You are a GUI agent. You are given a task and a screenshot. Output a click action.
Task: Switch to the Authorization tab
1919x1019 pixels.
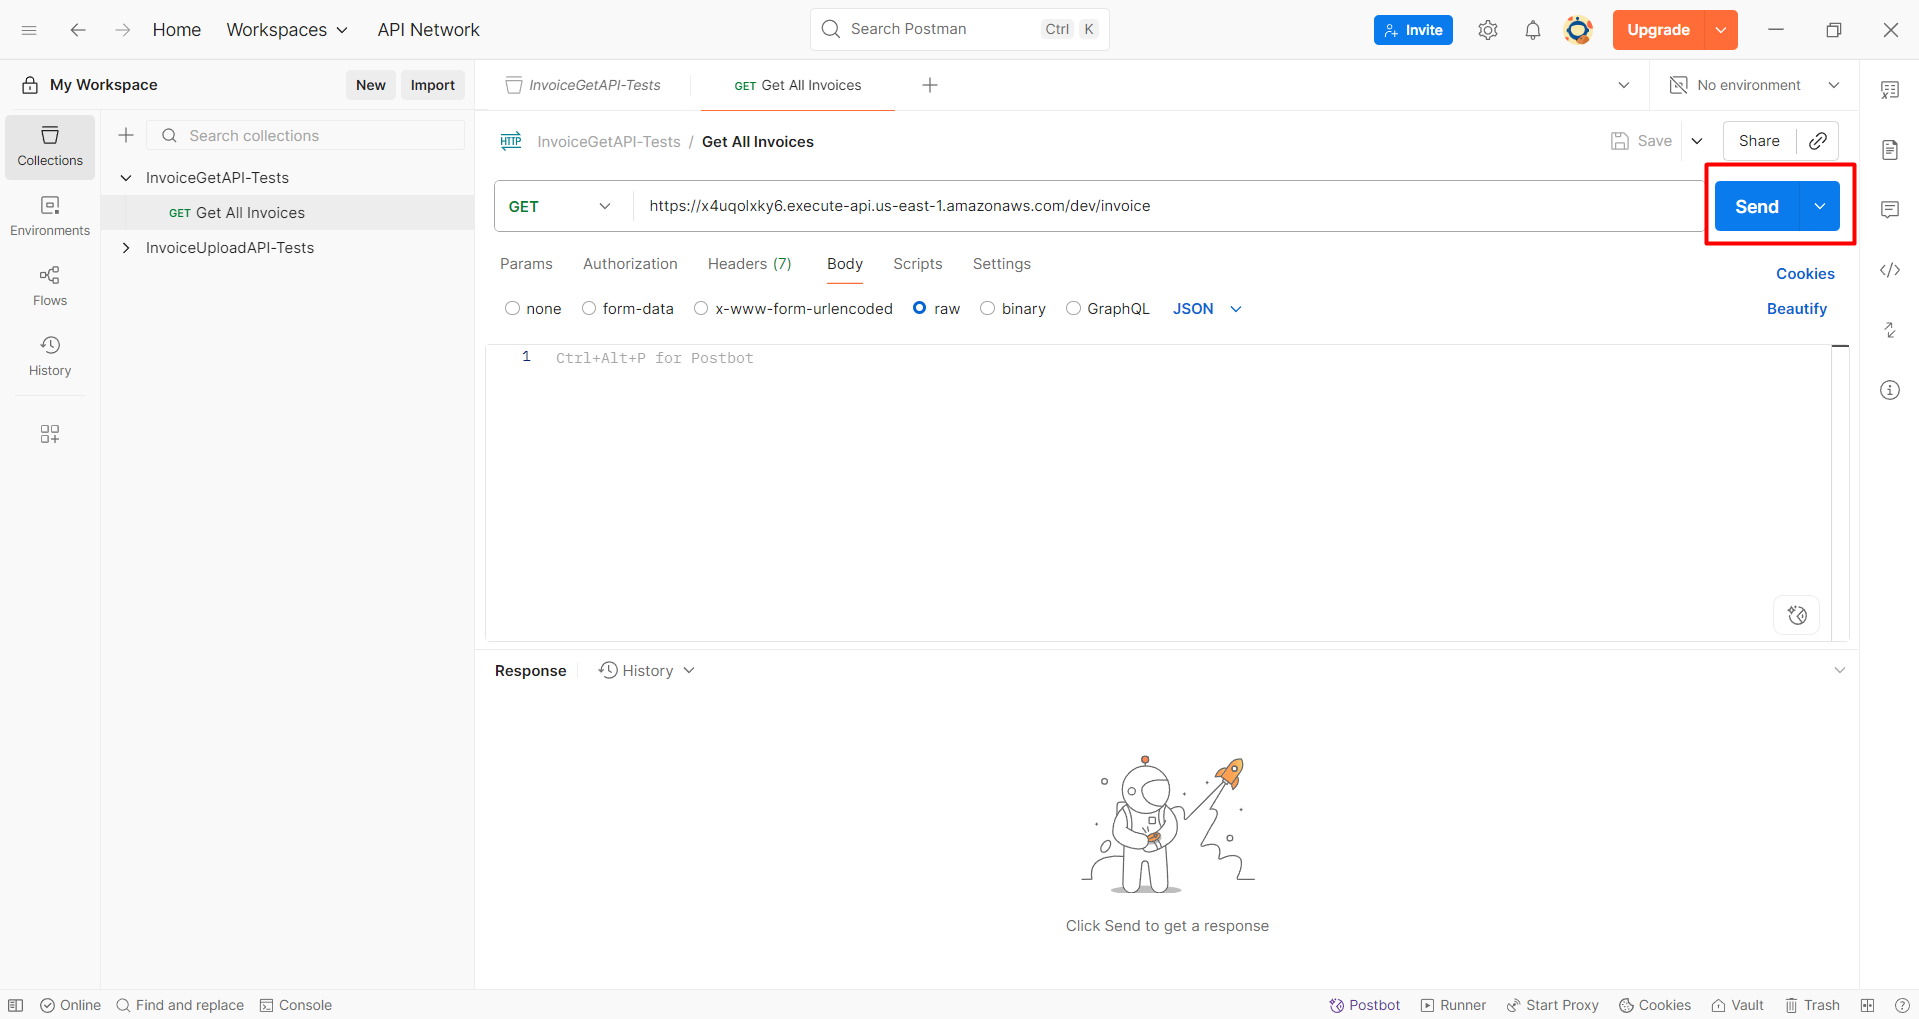click(630, 264)
